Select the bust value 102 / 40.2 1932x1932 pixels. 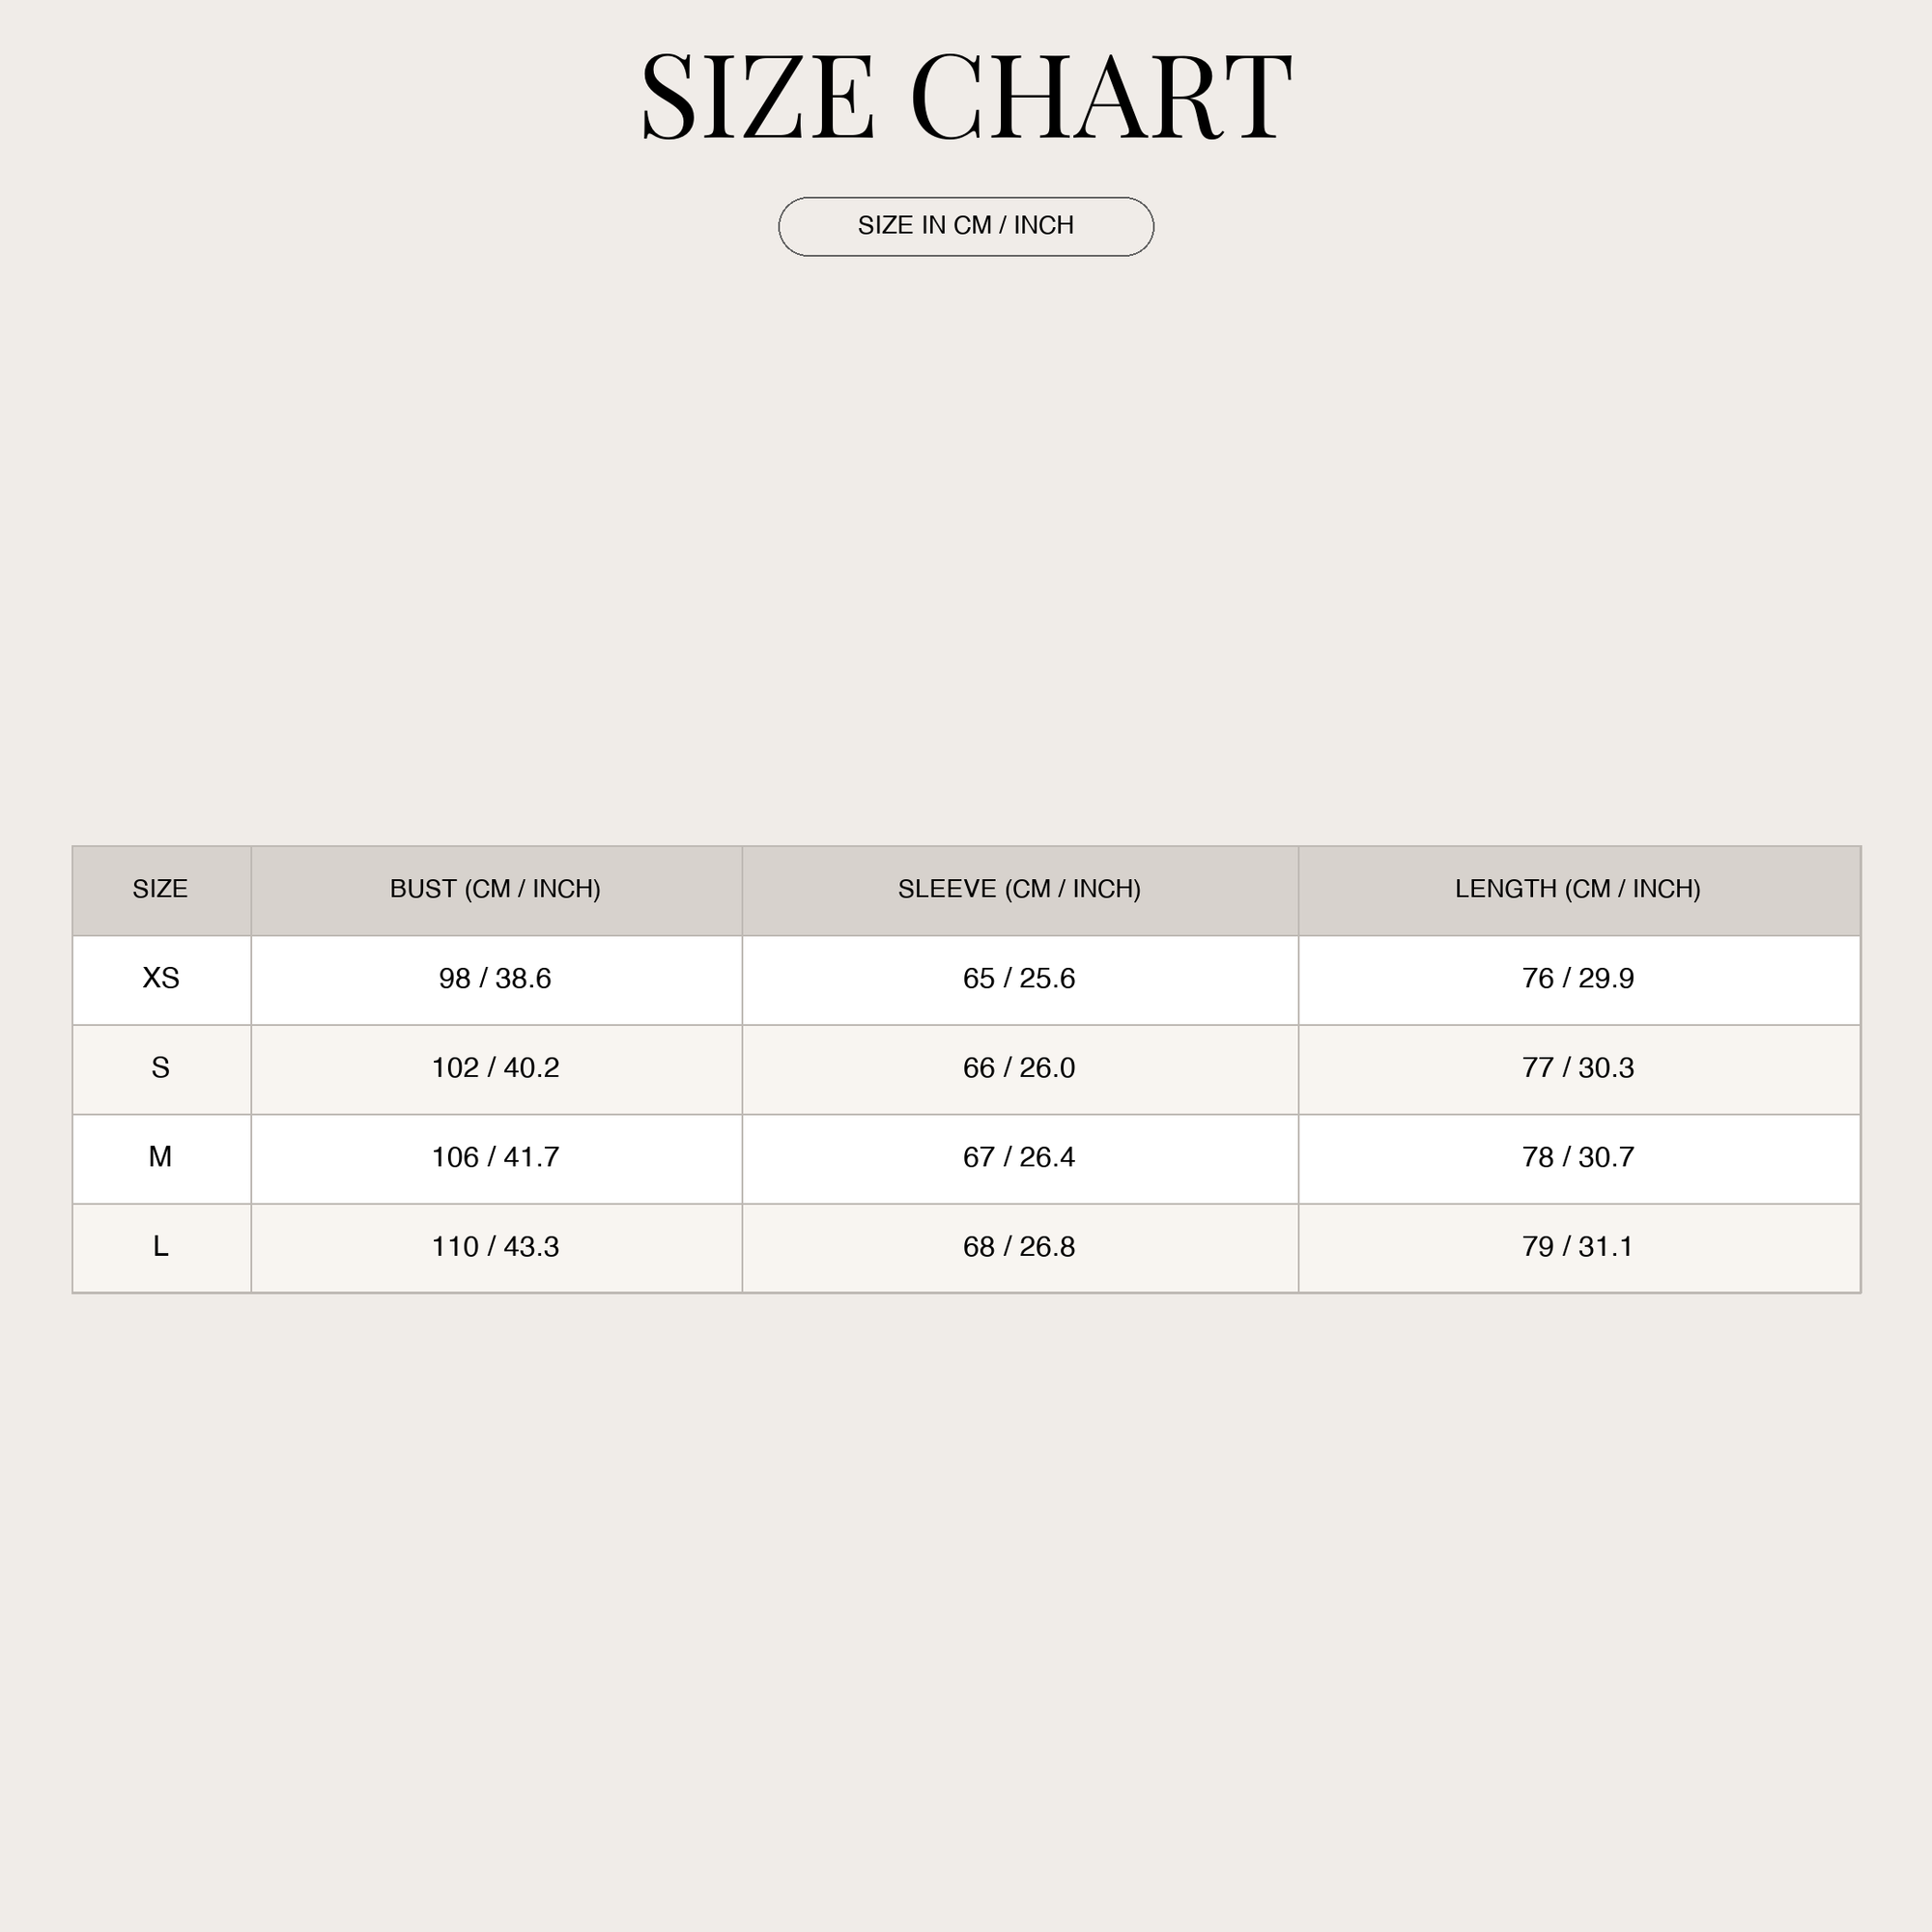495,1067
